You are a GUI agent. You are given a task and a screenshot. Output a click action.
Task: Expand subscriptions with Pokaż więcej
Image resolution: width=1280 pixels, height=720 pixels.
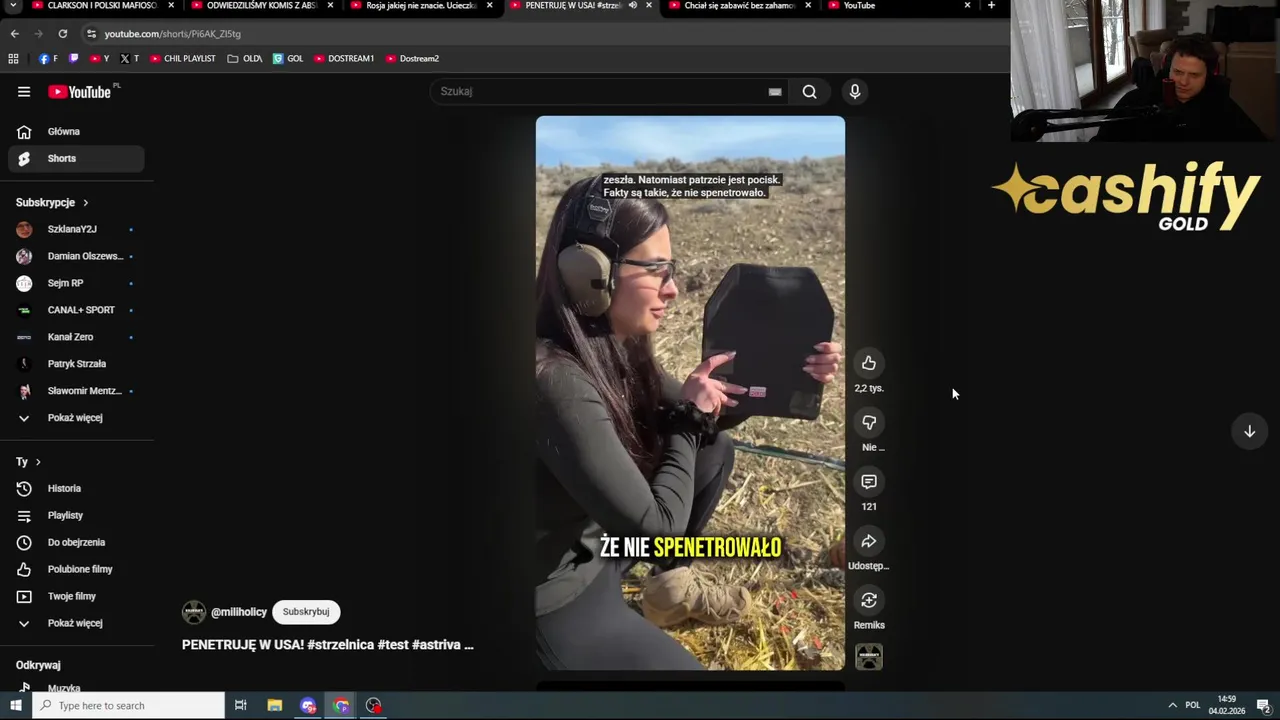[x=76, y=418]
